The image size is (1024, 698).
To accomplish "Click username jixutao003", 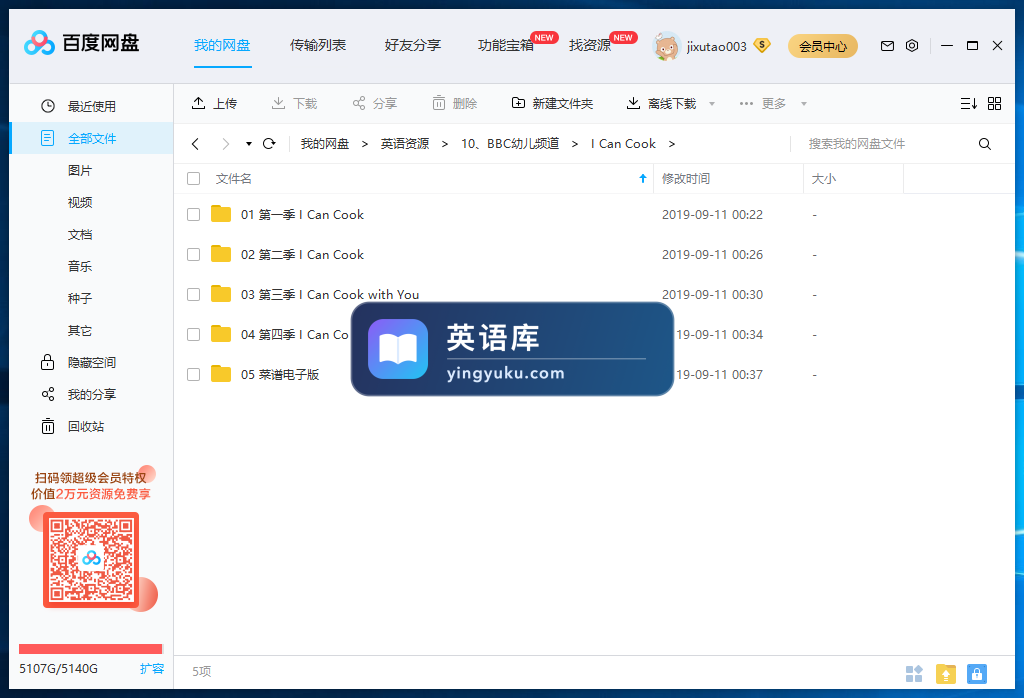I will pyautogui.click(x=716, y=46).
